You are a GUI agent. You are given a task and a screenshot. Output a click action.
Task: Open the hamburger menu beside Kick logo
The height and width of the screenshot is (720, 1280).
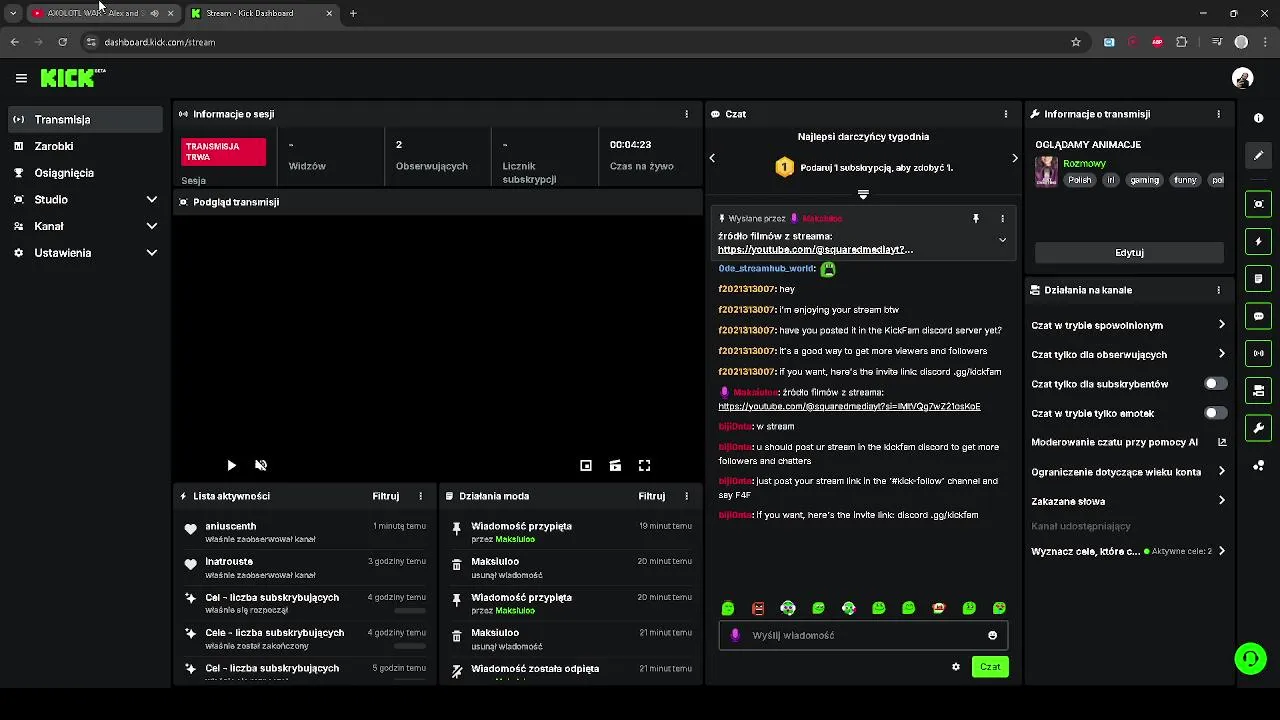[x=21, y=78]
